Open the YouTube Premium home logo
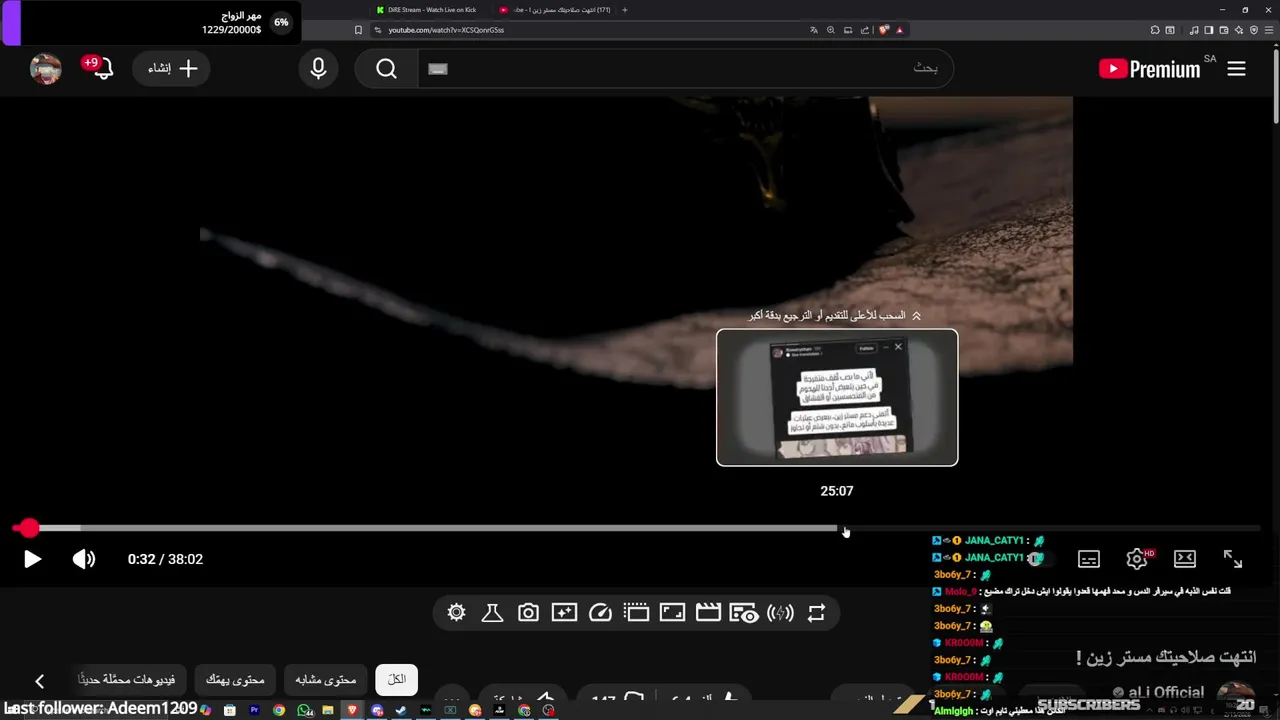This screenshot has width=1280, height=720. tap(1149, 69)
